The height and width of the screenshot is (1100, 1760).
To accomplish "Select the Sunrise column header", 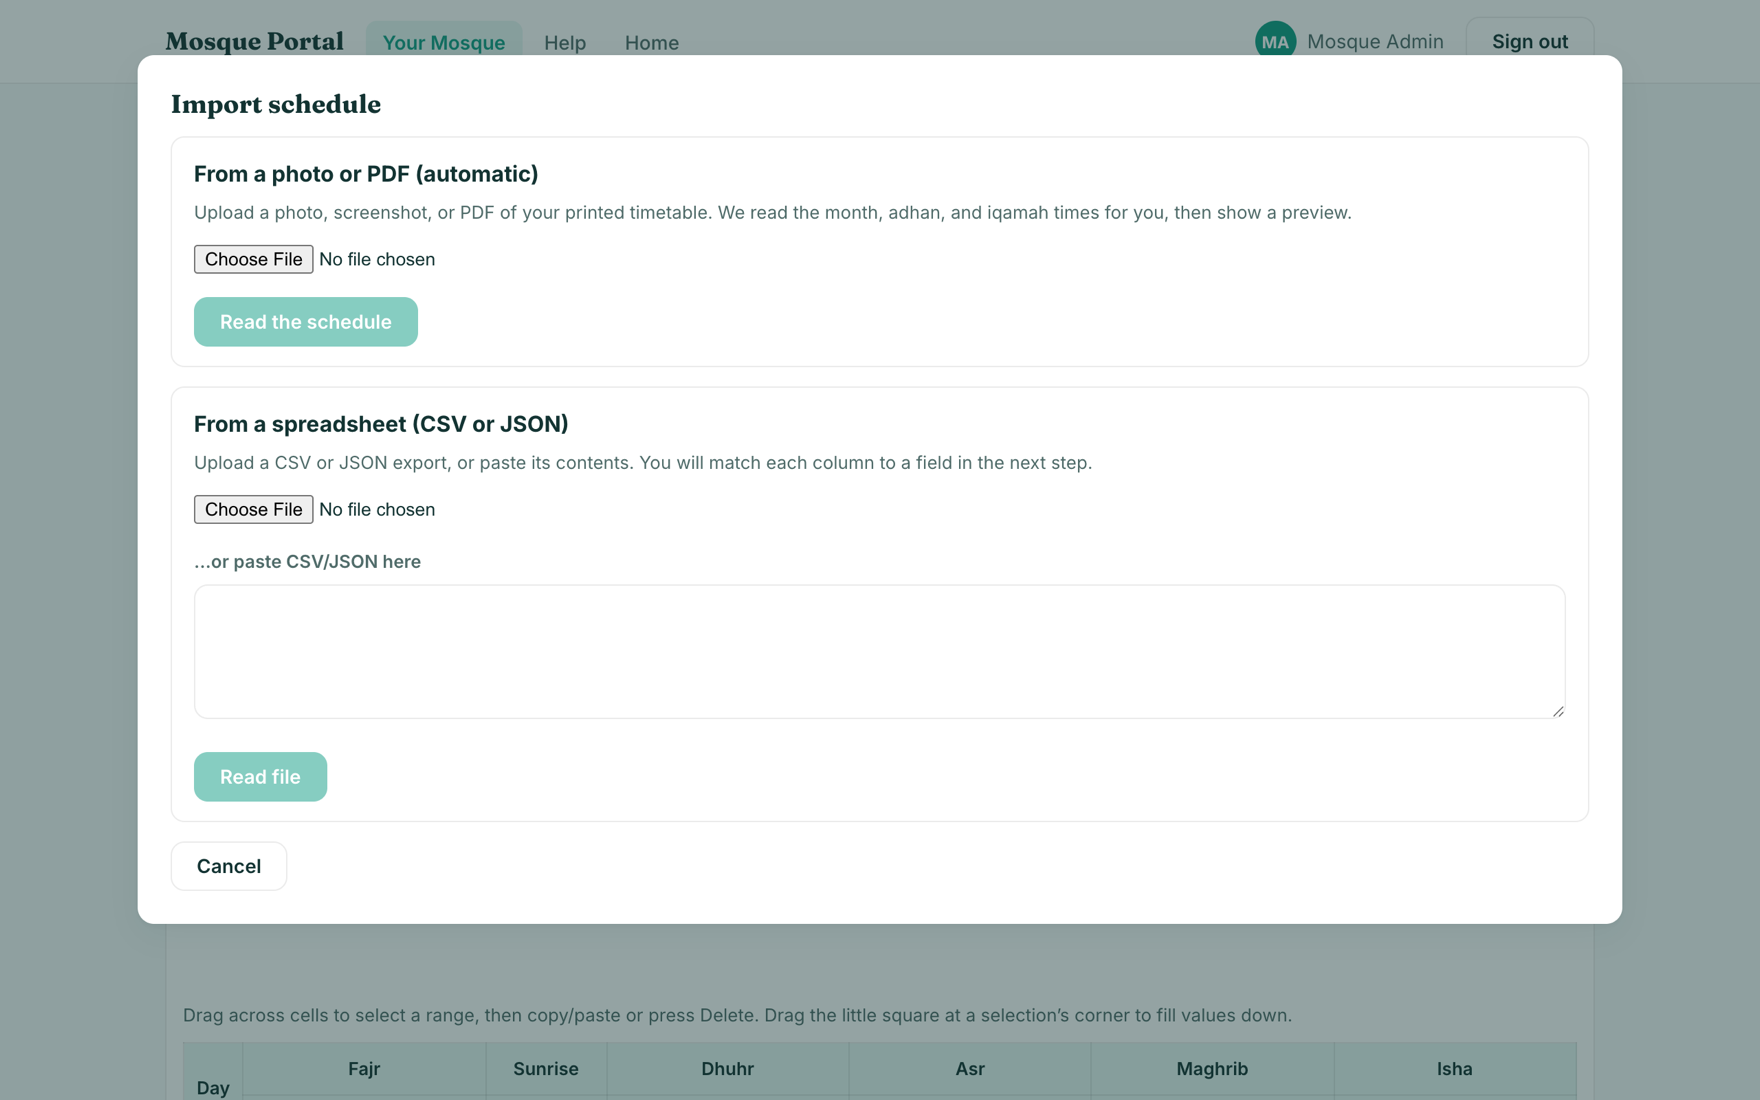I will click(546, 1069).
